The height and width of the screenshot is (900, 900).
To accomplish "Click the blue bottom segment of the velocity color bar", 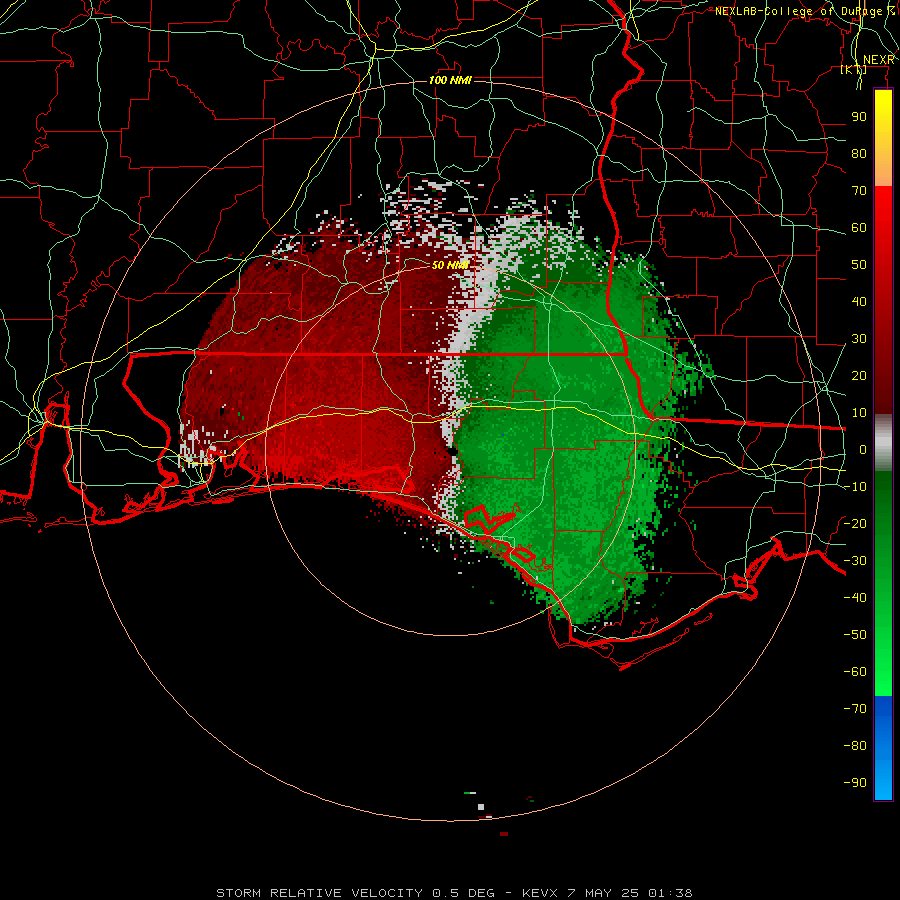I will 883,748.
